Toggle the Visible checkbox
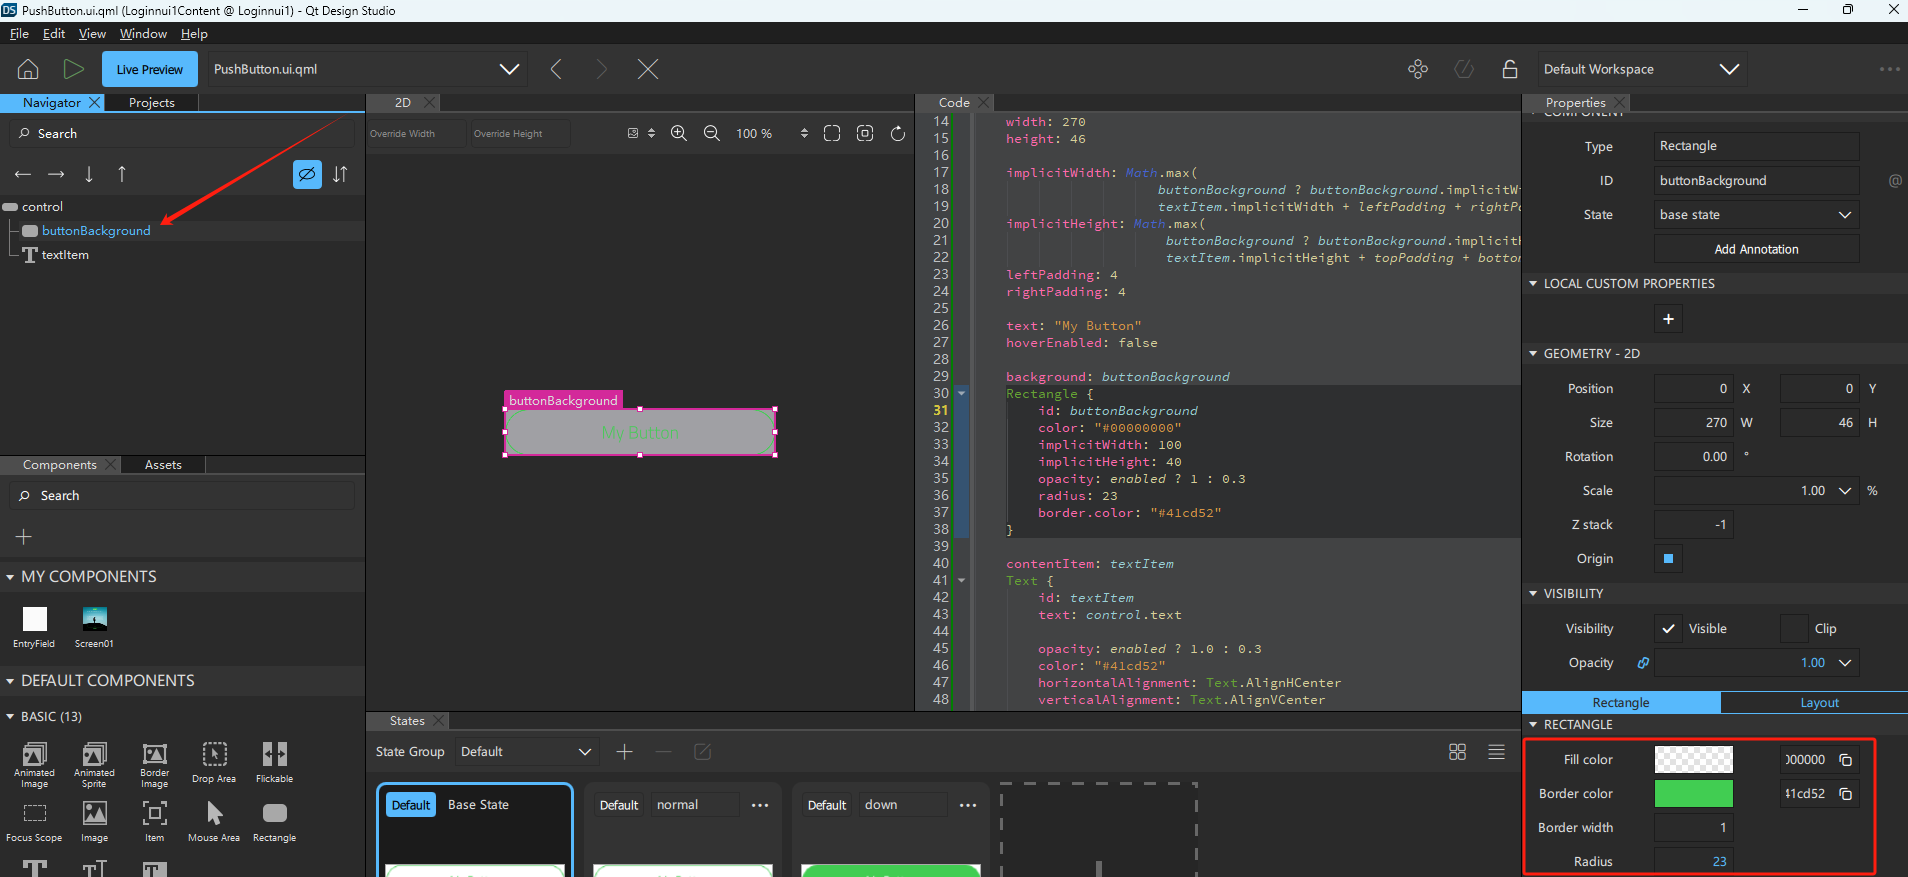Viewport: 1908px width, 877px height. point(1668,629)
